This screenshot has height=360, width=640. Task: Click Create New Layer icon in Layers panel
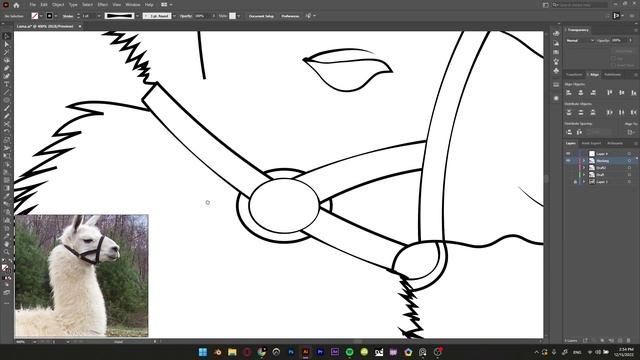click(x=620, y=340)
